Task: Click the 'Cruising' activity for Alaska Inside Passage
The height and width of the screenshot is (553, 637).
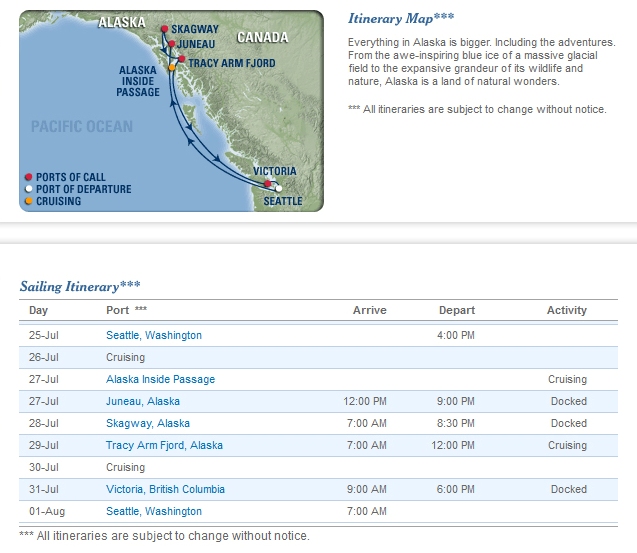Action: [x=568, y=379]
